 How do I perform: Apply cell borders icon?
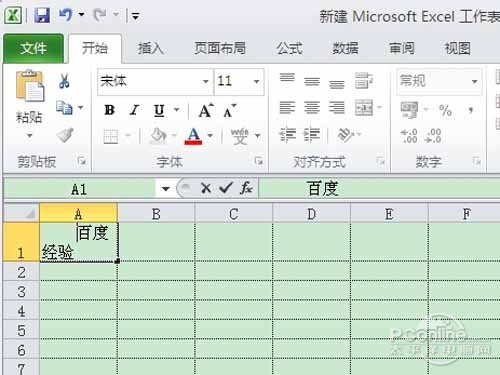111,136
